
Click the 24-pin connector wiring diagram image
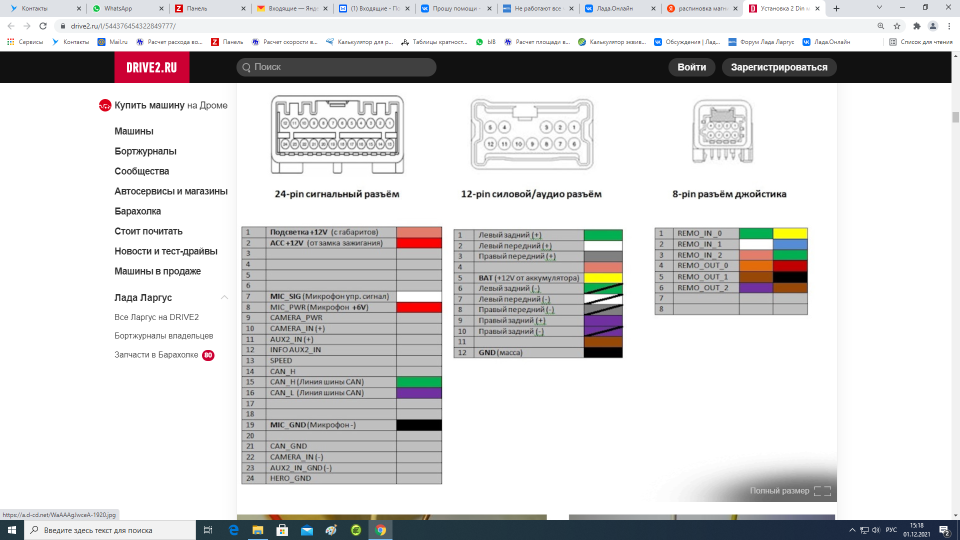tap(340, 137)
